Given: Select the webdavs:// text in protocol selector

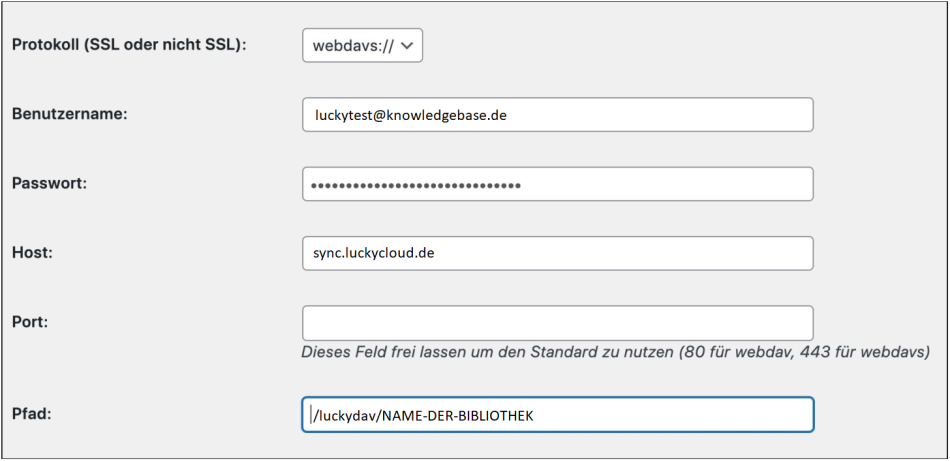Looking at the screenshot, I should (x=353, y=45).
